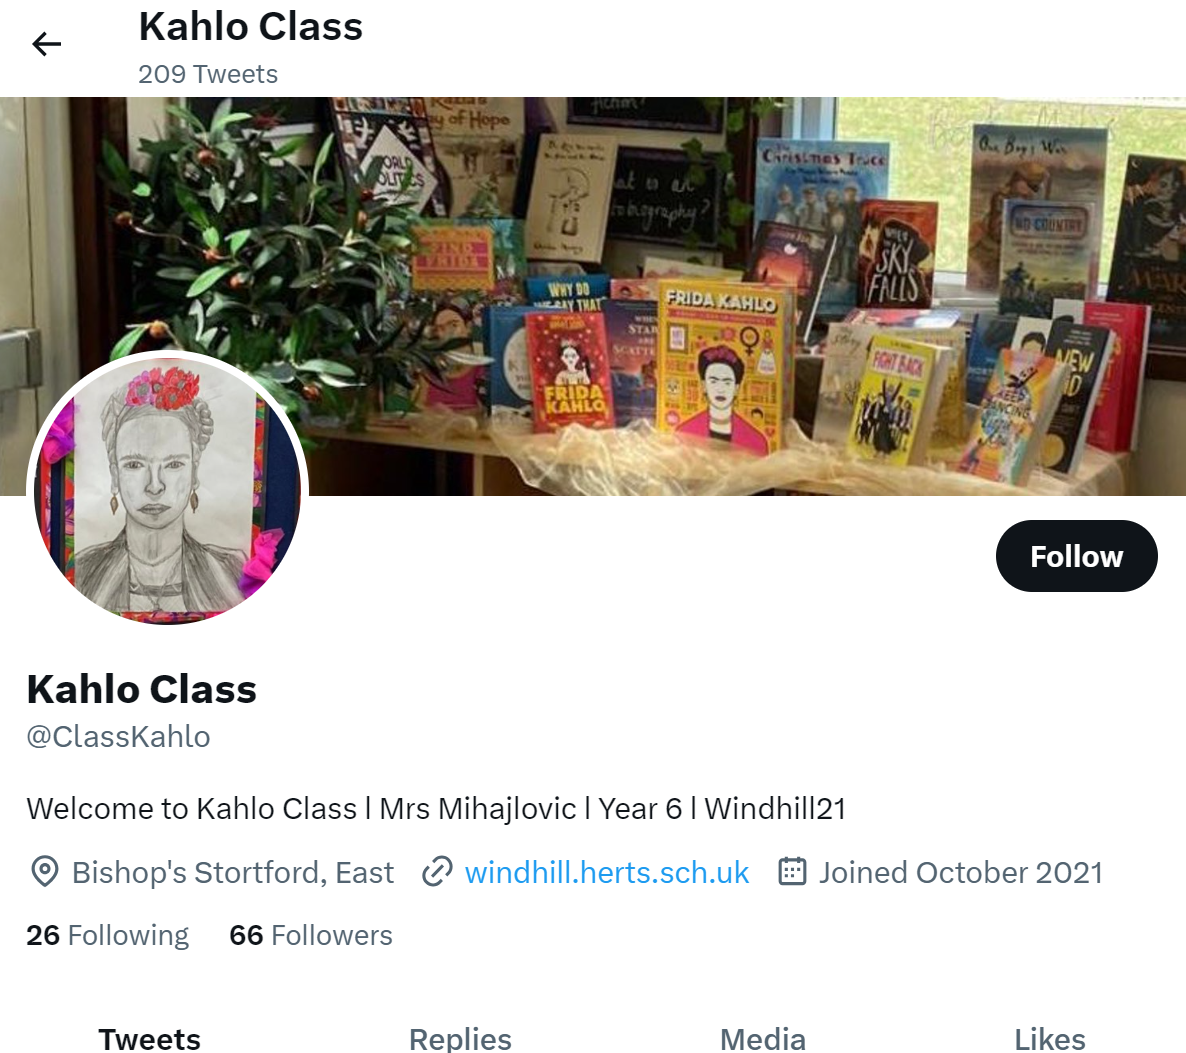Click the link chain icon
The width and height of the screenshot is (1186, 1053).
(437, 871)
